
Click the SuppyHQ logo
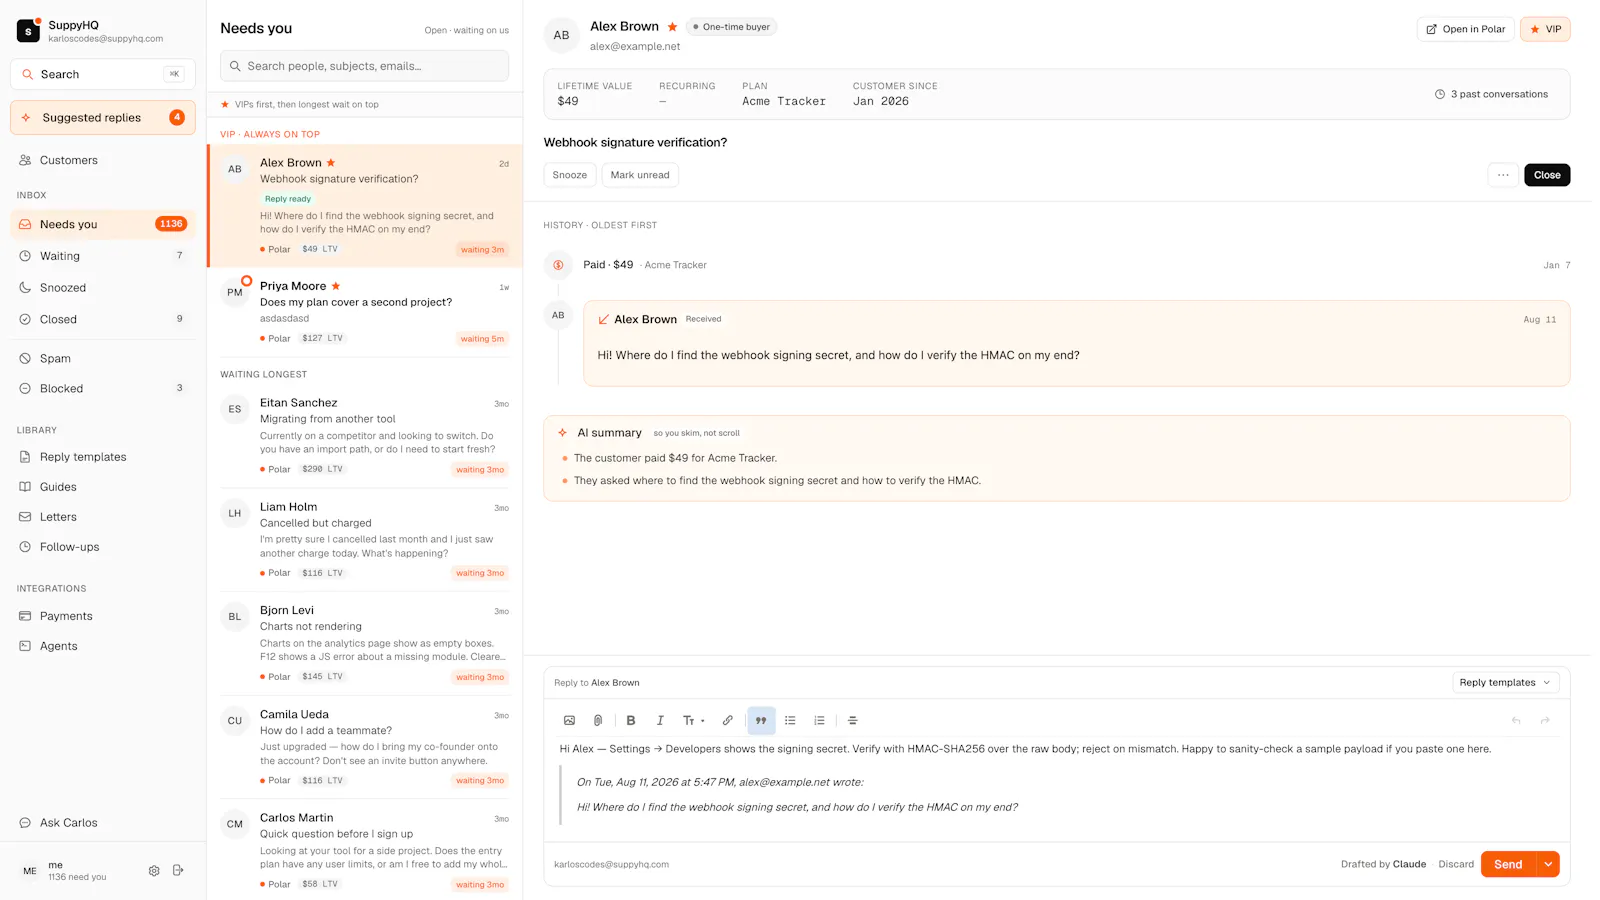pyautogui.click(x=28, y=31)
